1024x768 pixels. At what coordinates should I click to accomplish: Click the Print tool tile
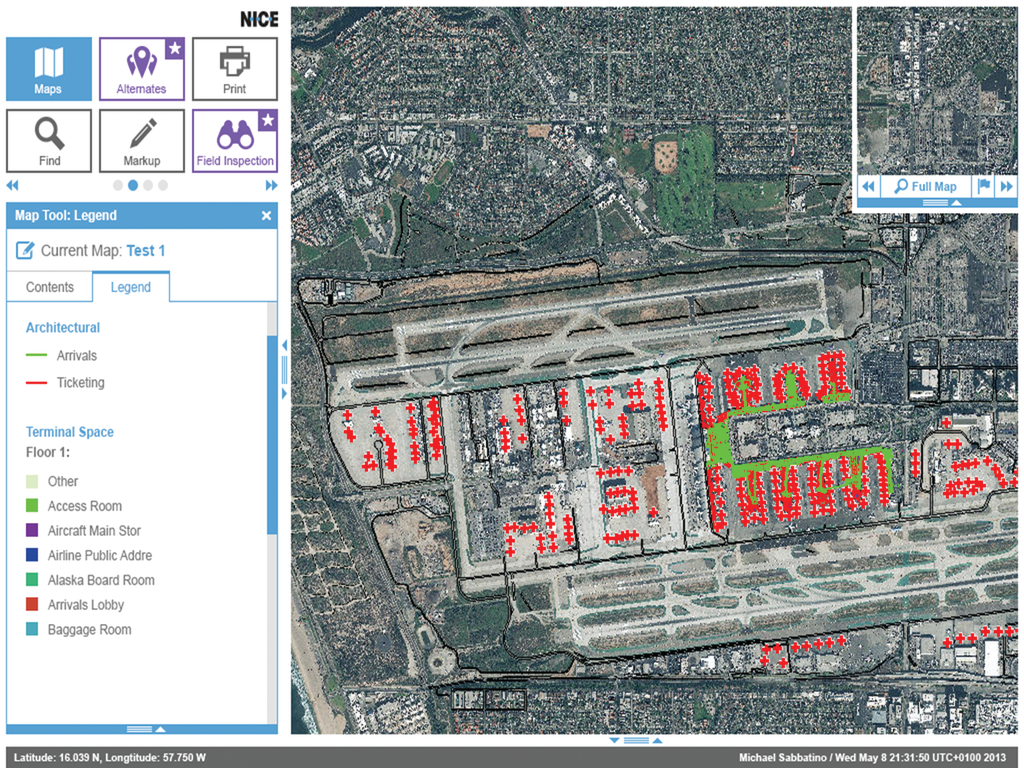tap(234, 69)
